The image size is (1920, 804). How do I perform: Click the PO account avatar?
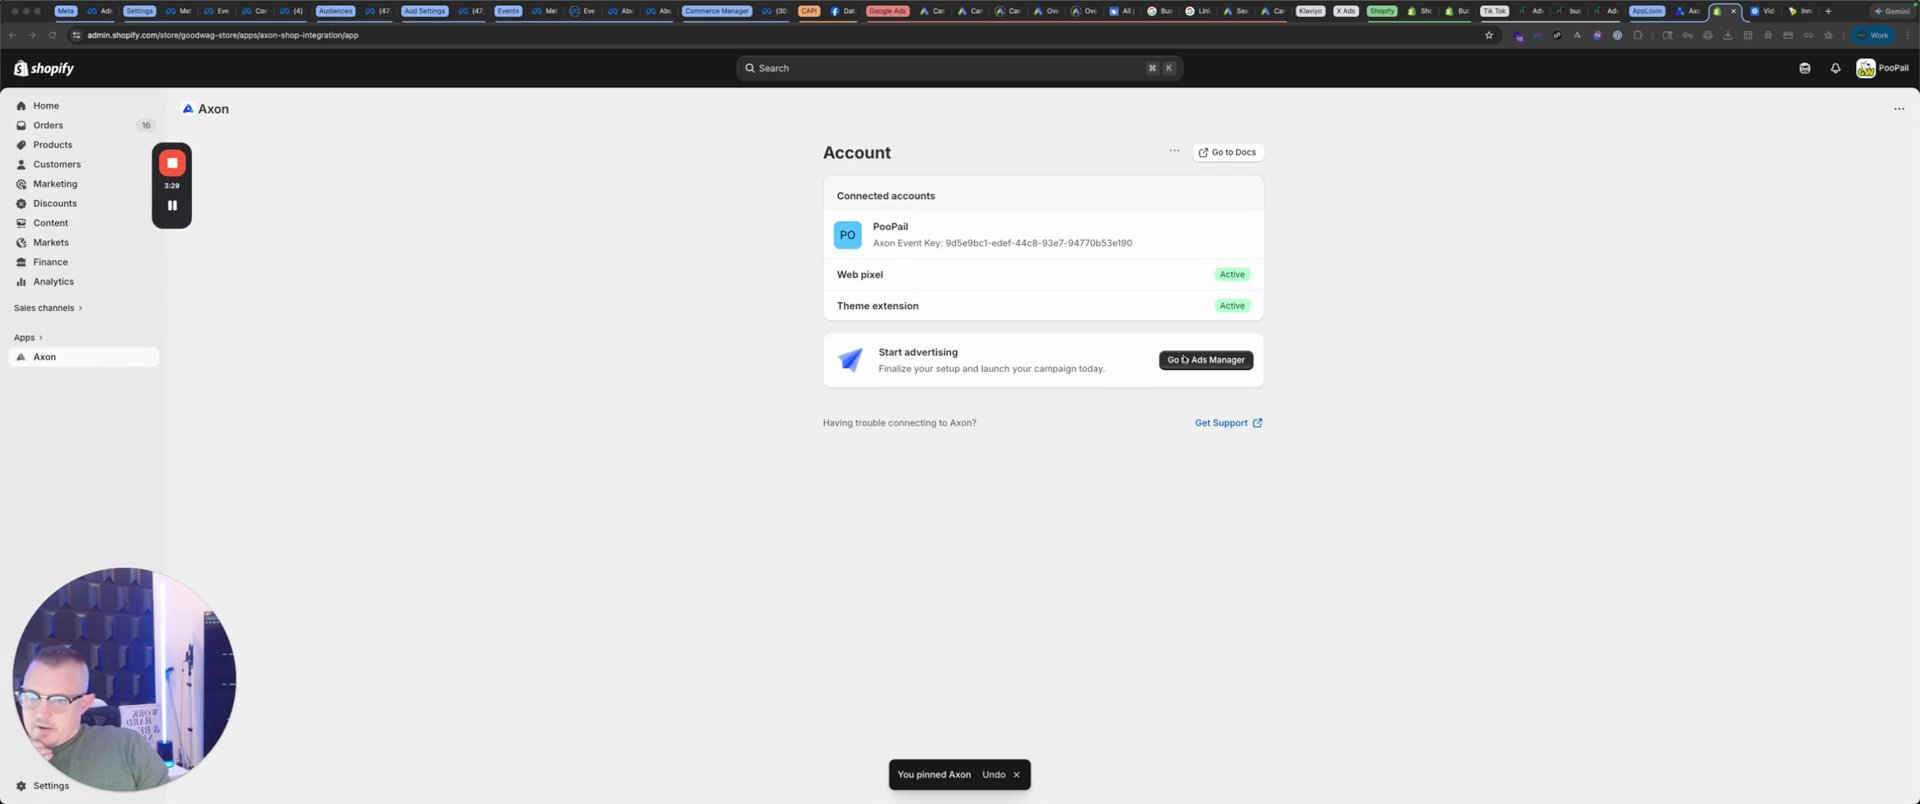point(848,235)
